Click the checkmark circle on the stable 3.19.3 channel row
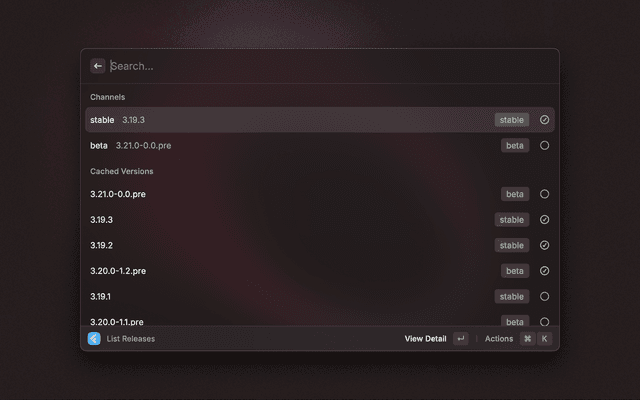 pos(544,120)
